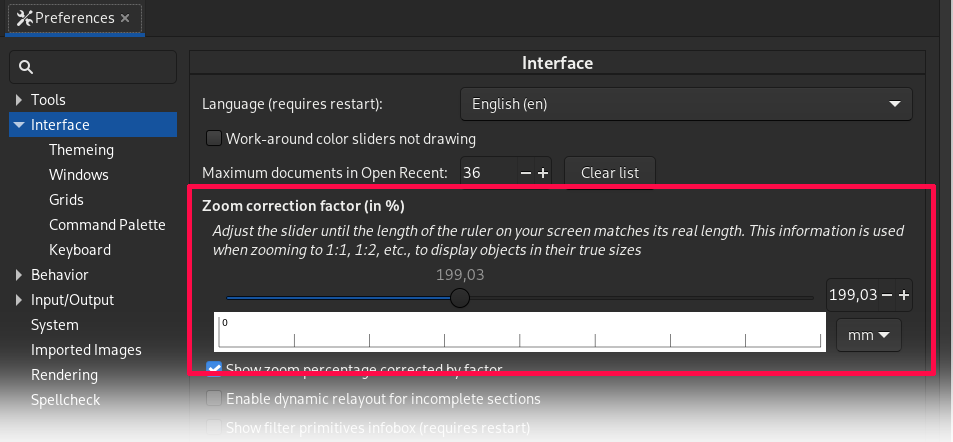Increase Maximum documents with plus button
This screenshot has width=953, height=442.
[543, 173]
